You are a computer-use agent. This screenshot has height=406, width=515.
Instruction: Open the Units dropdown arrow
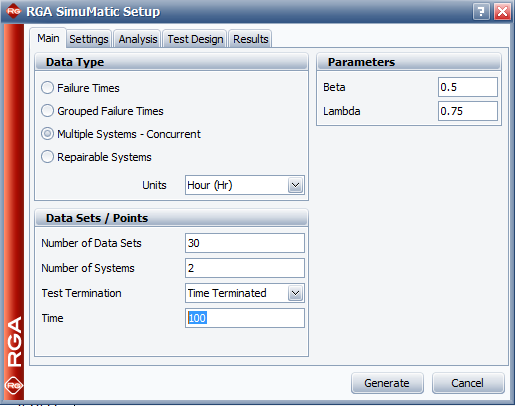tap(295, 185)
